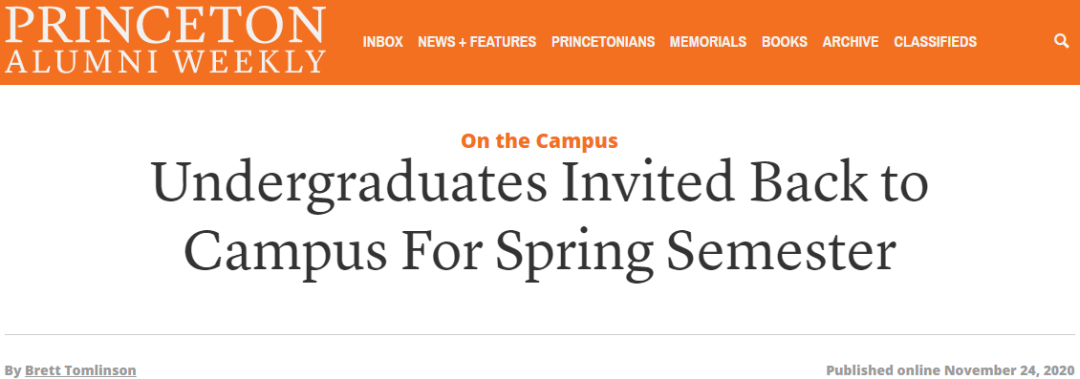Open the Princetonians nav link
Image resolution: width=1080 pixels, height=379 pixels.
click(603, 42)
